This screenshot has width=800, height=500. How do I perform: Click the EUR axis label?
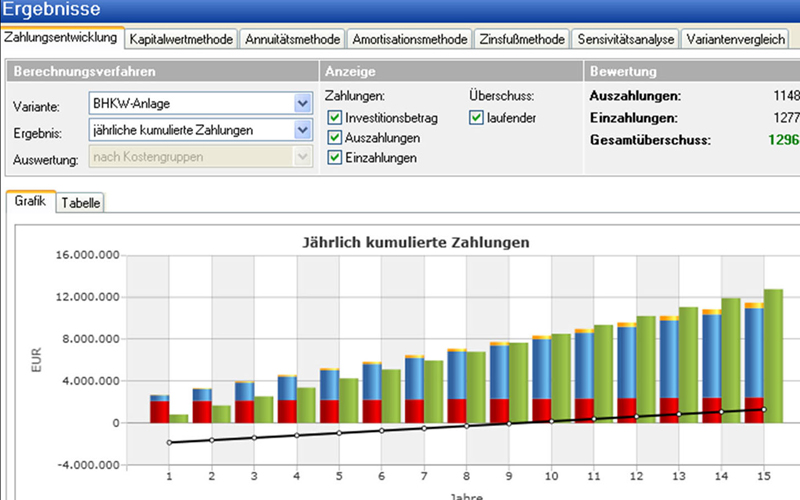[36, 360]
